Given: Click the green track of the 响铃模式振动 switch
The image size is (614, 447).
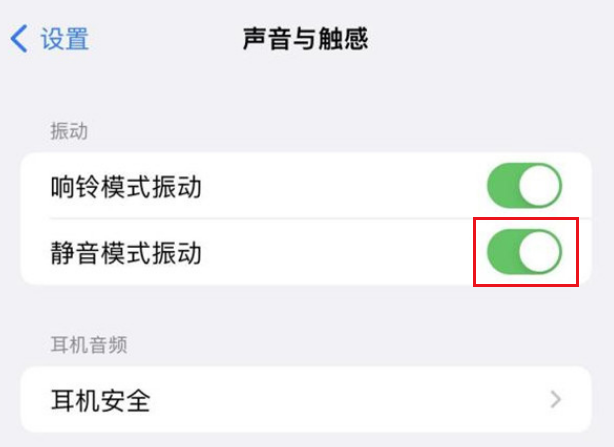Looking at the screenshot, I should pyautogui.click(x=506, y=186).
